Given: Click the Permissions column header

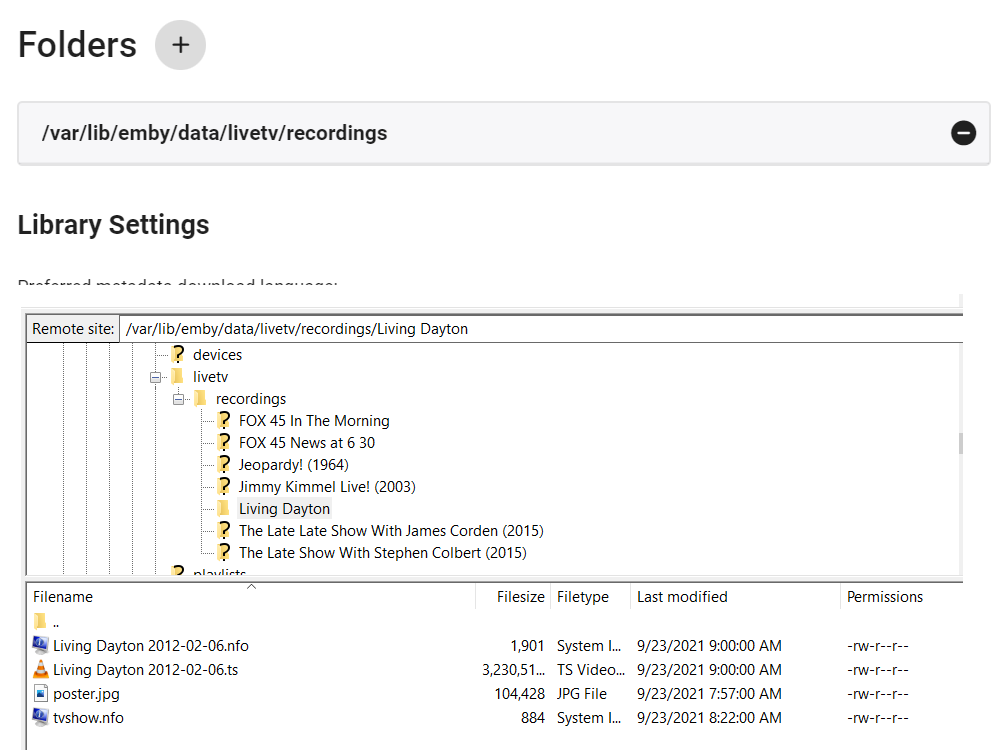Looking at the screenshot, I should (x=885, y=597).
